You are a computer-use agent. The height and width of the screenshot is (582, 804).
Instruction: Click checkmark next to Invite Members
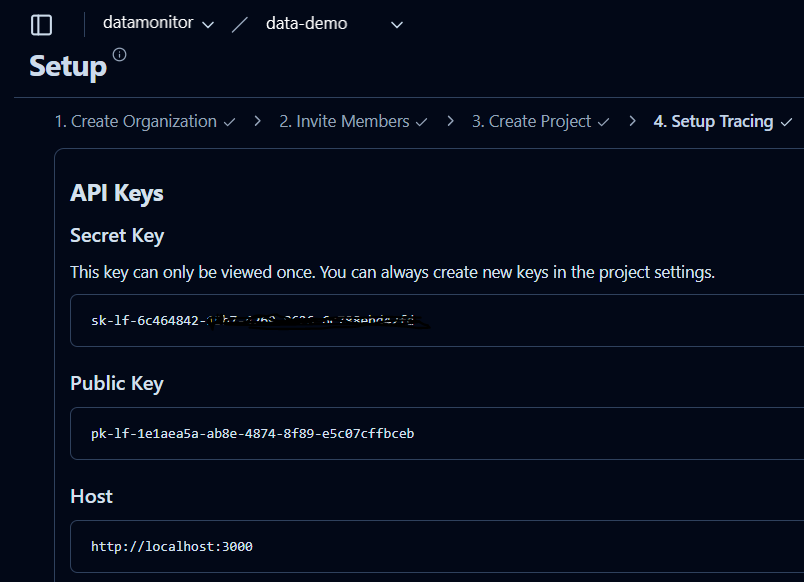pyautogui.click(x=421, y=122)
